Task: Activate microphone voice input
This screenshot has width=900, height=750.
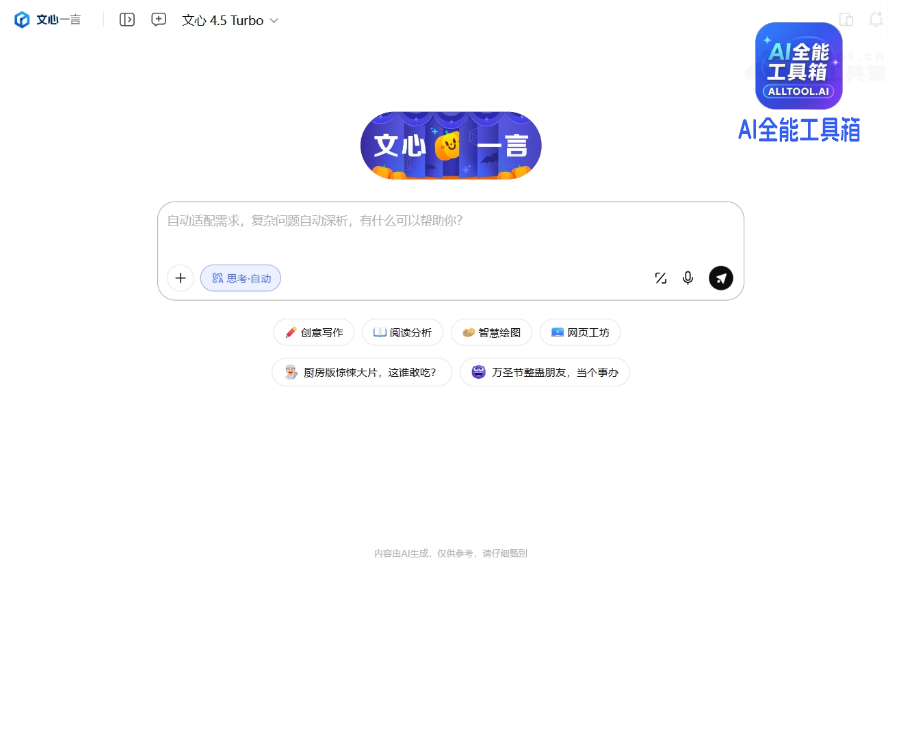Action: 688,278
